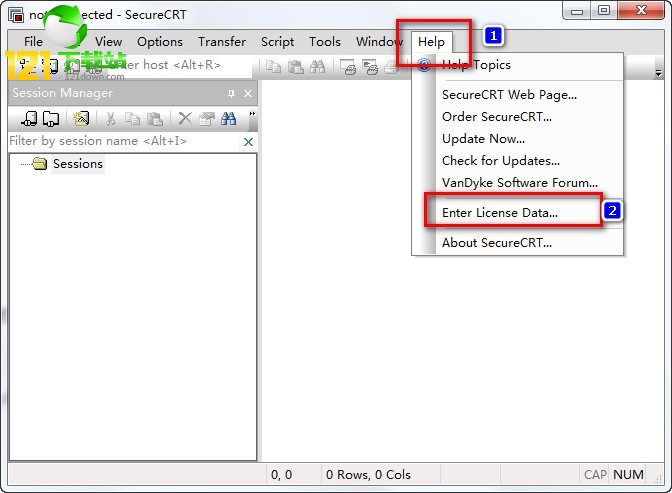The width and height of the screenshot is (672, 493).
Task: Close the SecureCRT window
Action: (641, 11)
